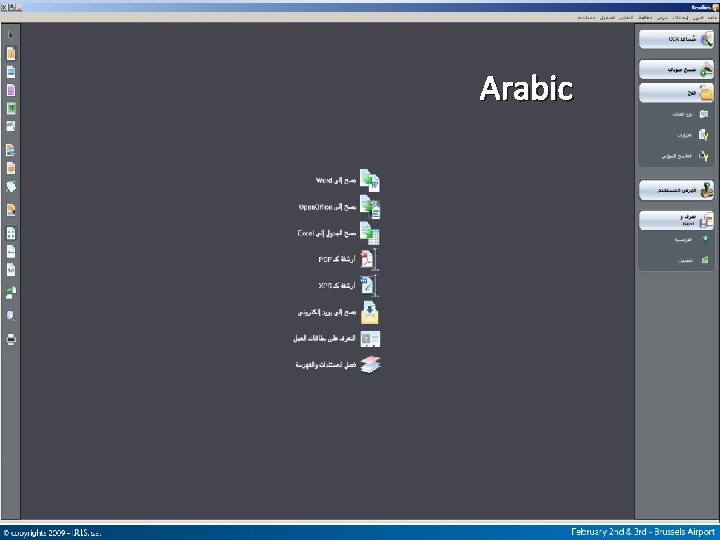This screenshot has width=720, height=540.
Task: Click the scan to Word icon
Action: [x=370, y=180]
